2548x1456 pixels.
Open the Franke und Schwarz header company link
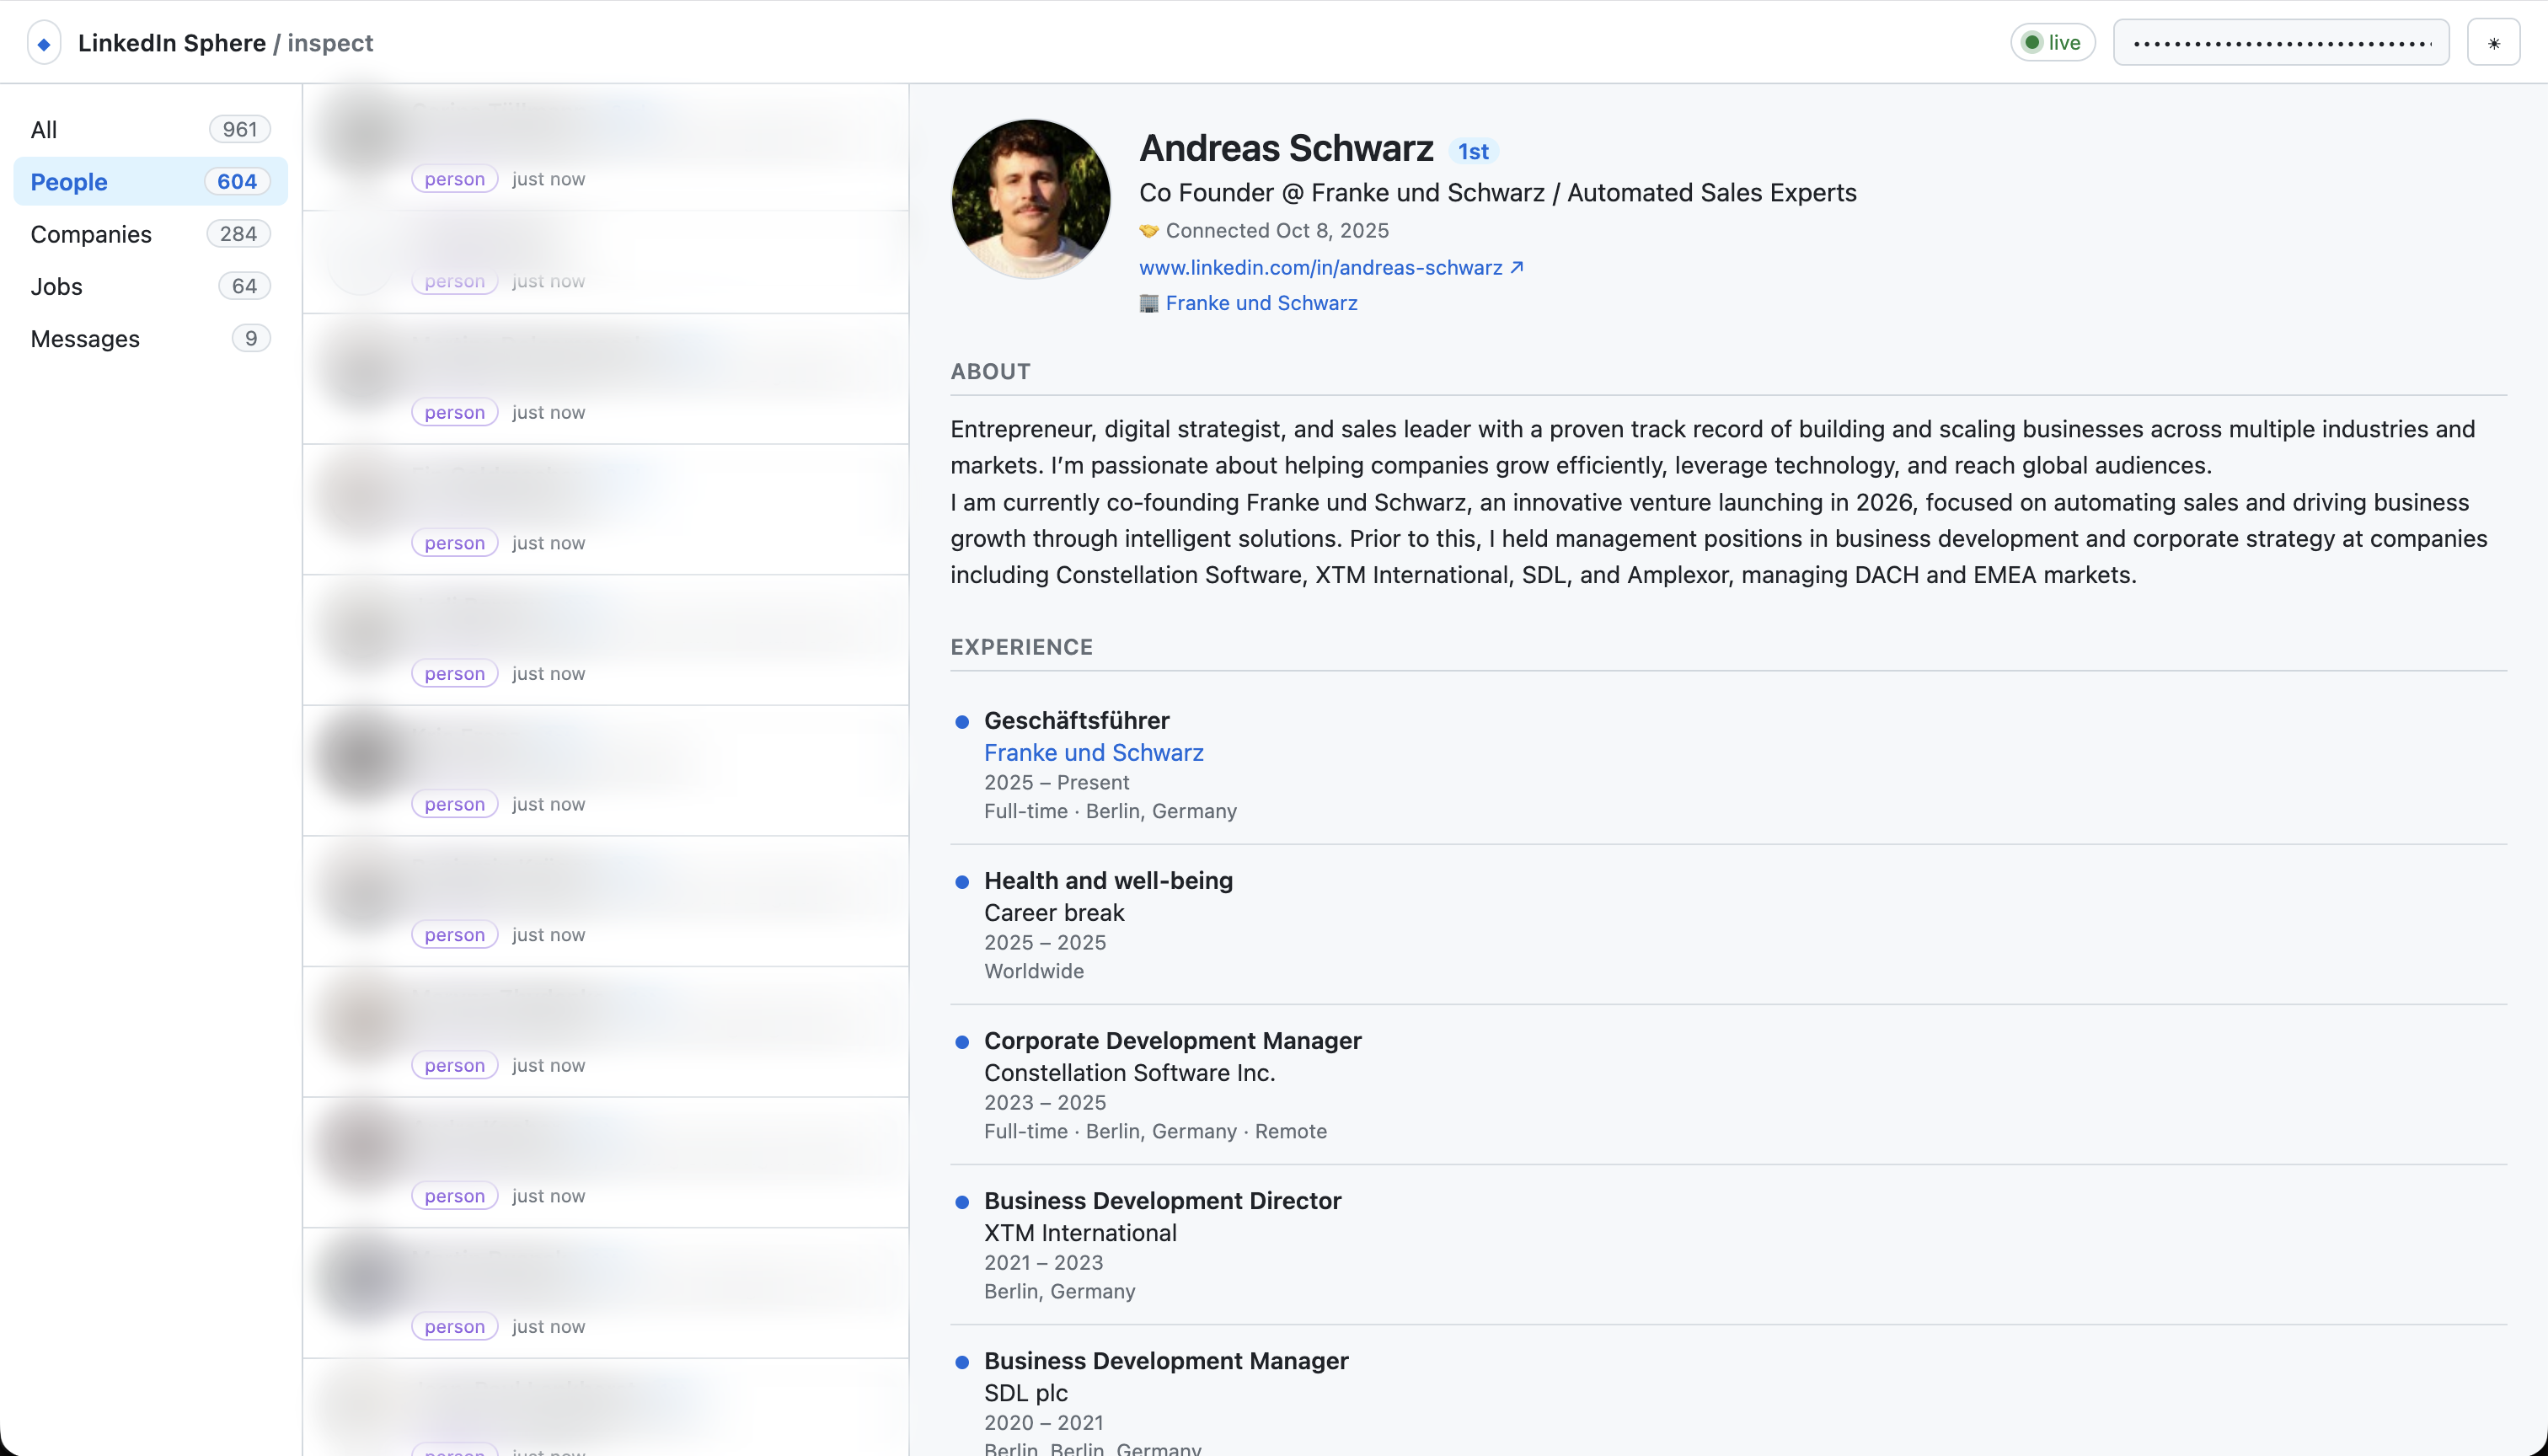click(1261, 303)
